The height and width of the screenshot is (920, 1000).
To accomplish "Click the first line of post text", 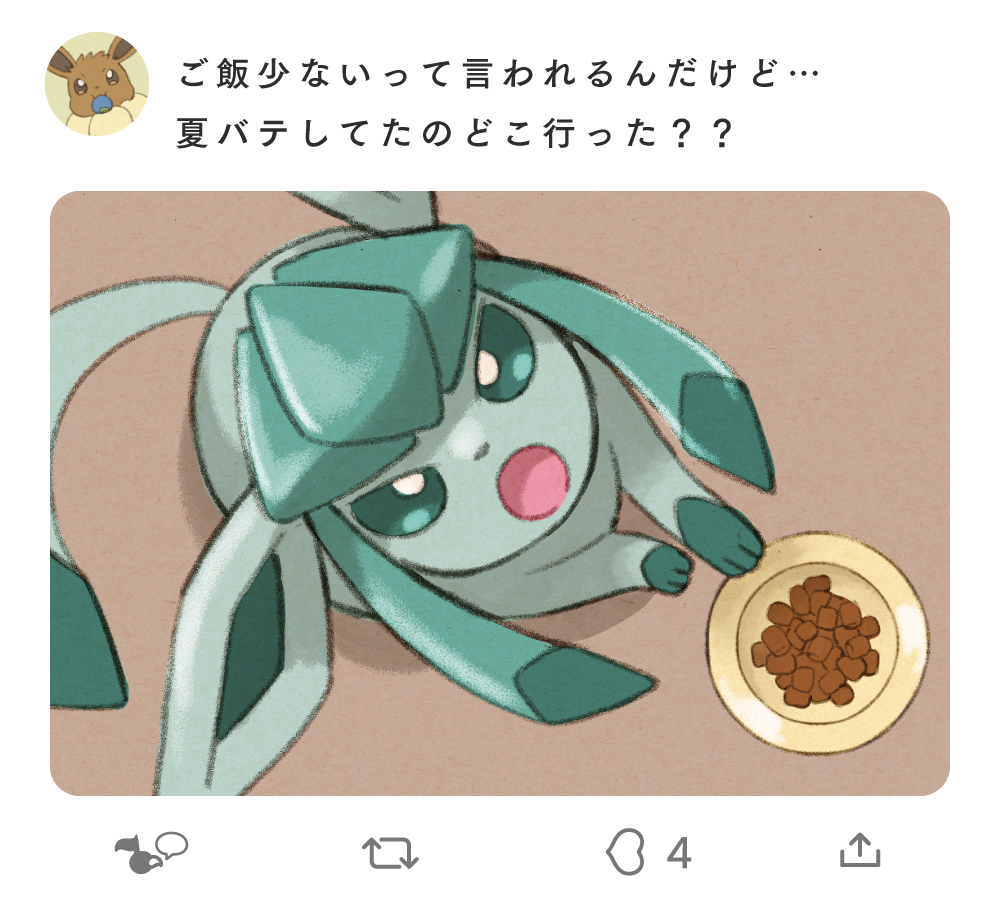I will click(x=498, y=74).
